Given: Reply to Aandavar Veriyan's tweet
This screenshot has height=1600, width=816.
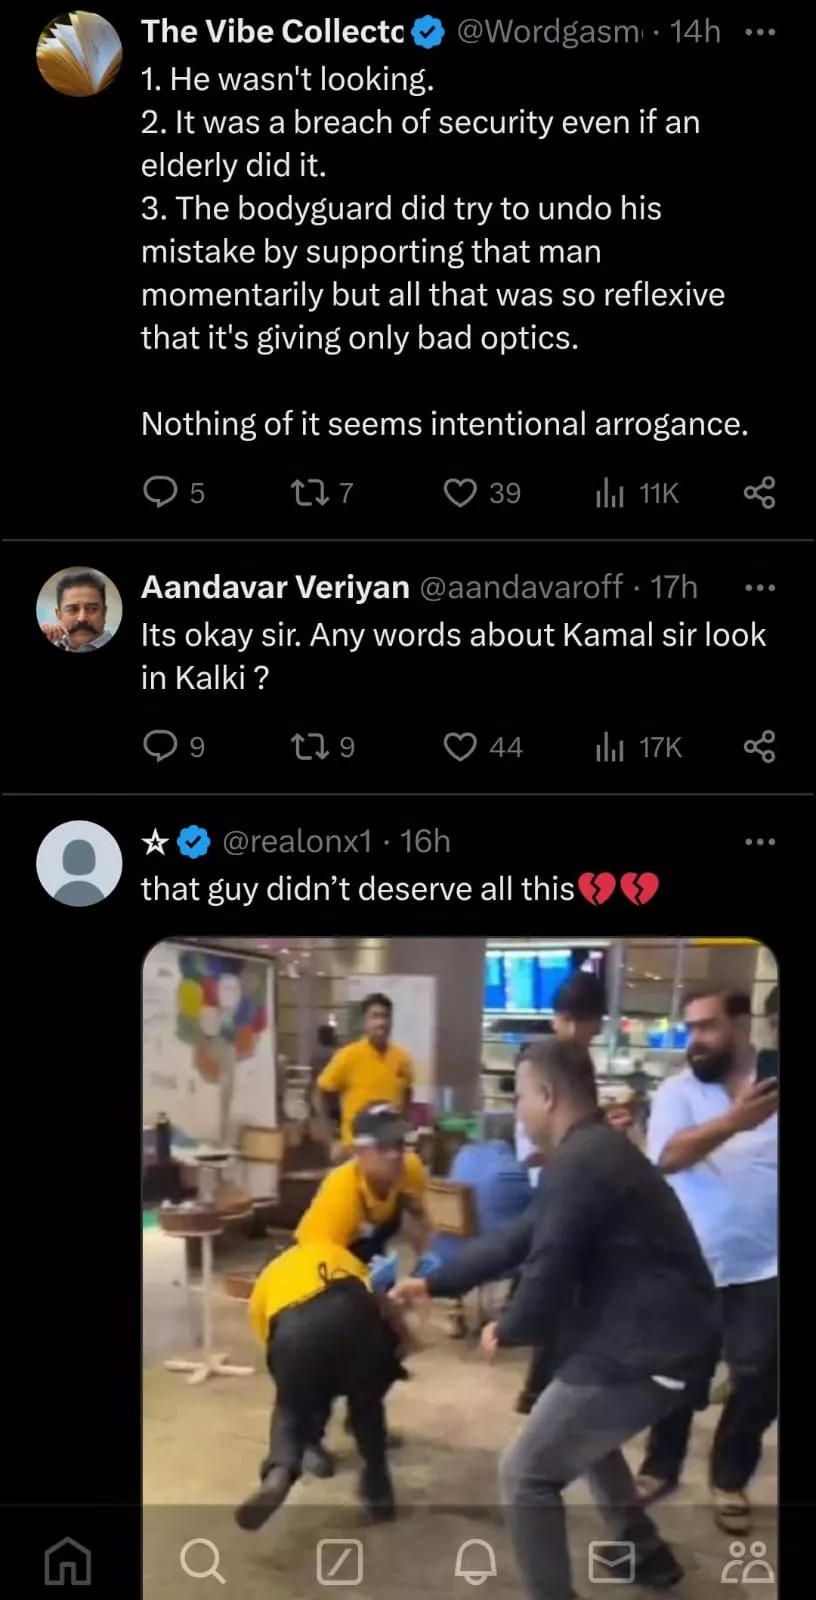Looking at the screenshot, I should click(x=160, y=747).
